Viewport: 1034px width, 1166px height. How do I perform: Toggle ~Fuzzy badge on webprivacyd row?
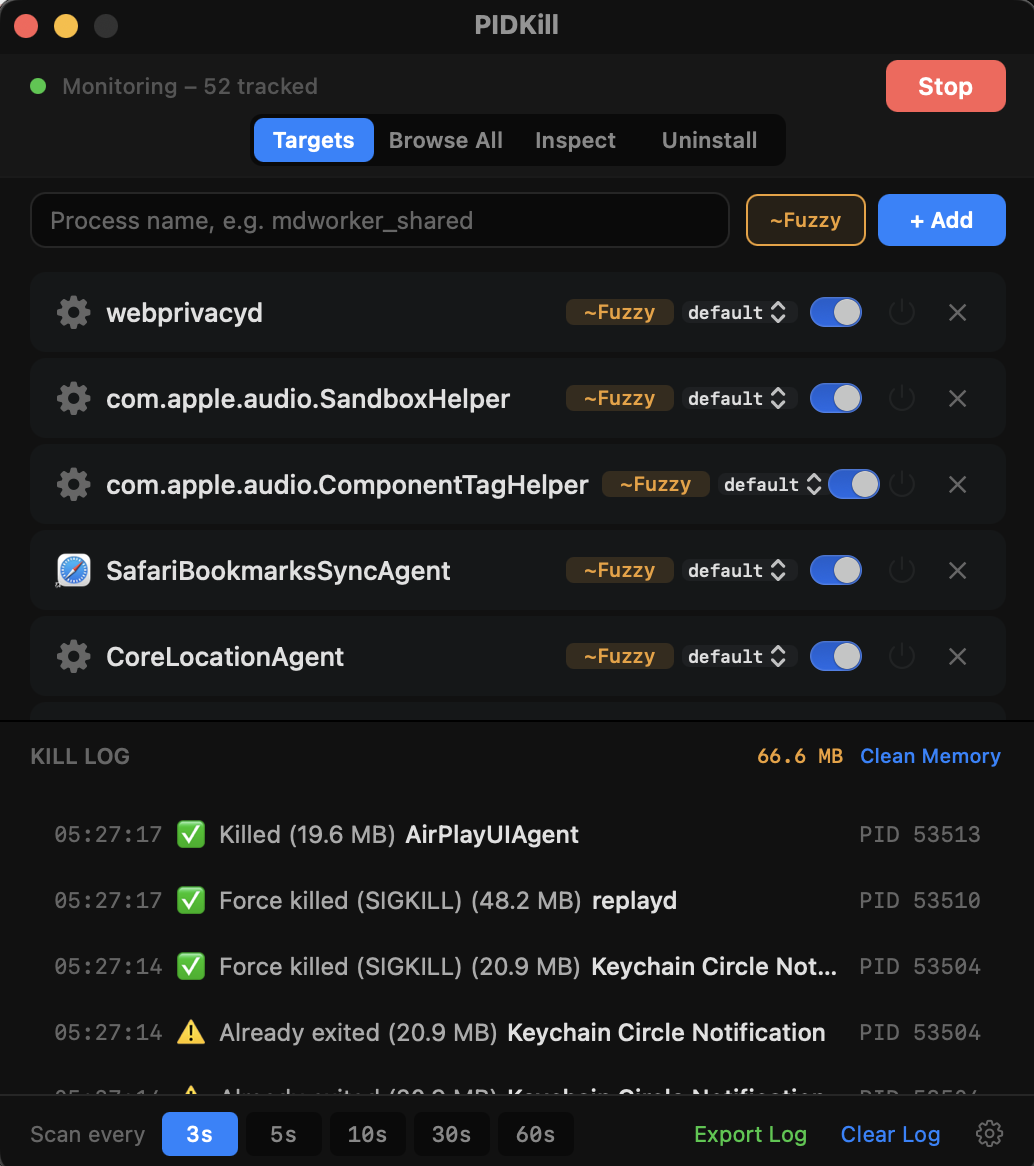[620, 312]
